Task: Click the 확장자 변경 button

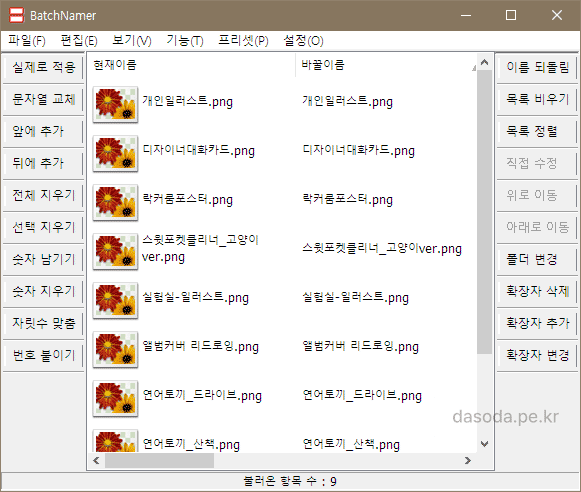Action: [x=537, y=355]
